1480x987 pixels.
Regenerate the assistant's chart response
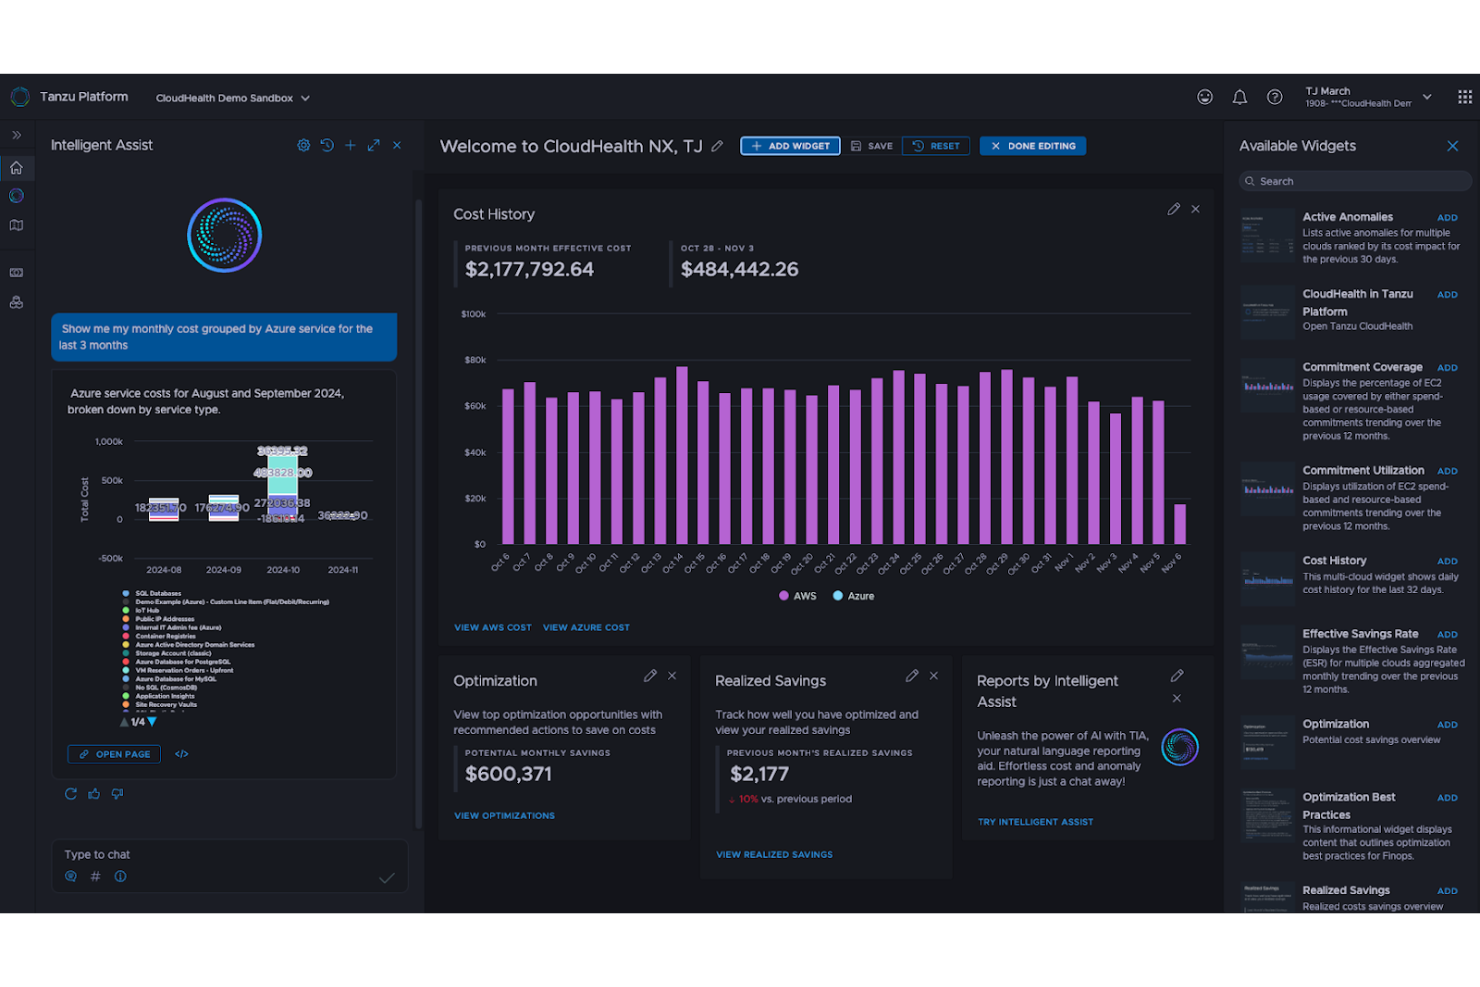[x=70, y=793]
